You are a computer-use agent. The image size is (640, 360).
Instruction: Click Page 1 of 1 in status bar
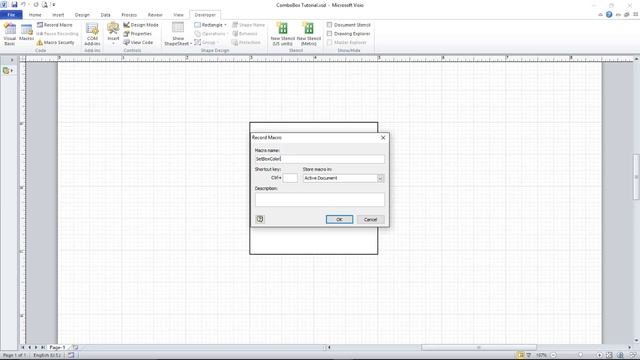pos(14,356)
